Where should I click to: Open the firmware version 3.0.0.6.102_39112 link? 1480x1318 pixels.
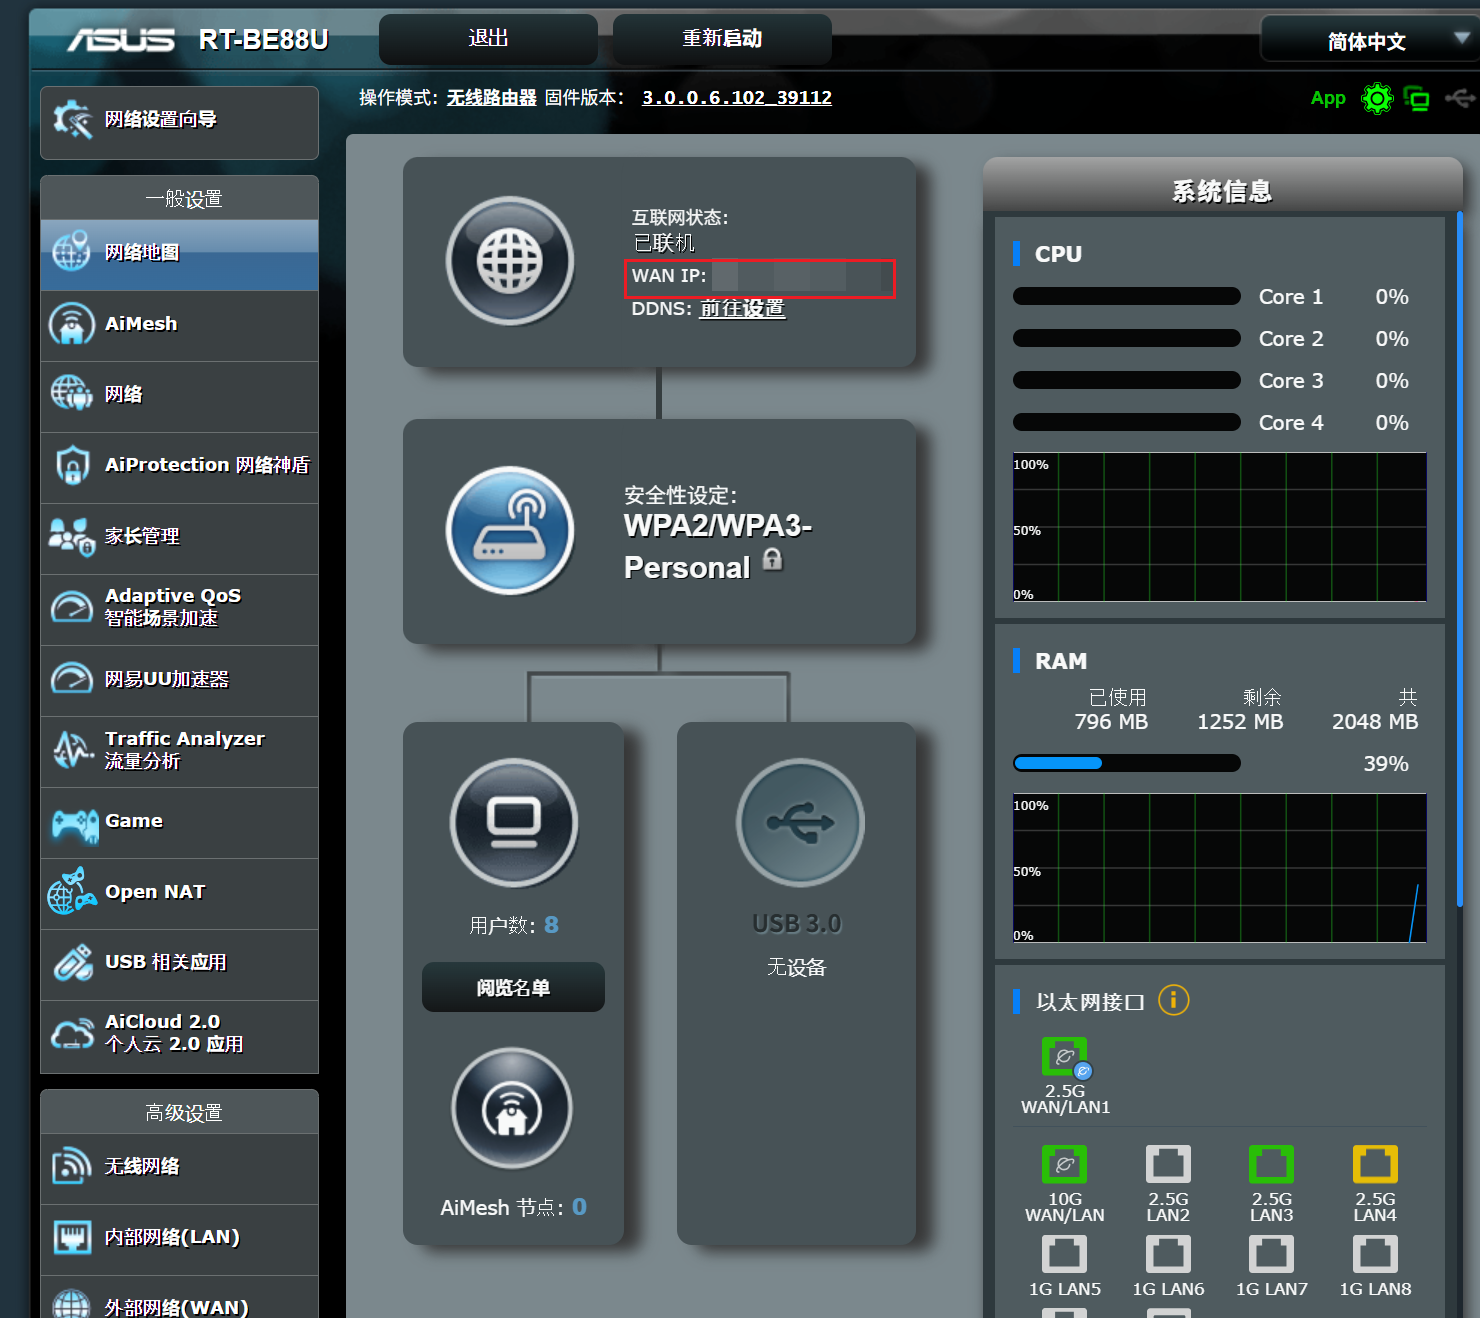point(736,98)
